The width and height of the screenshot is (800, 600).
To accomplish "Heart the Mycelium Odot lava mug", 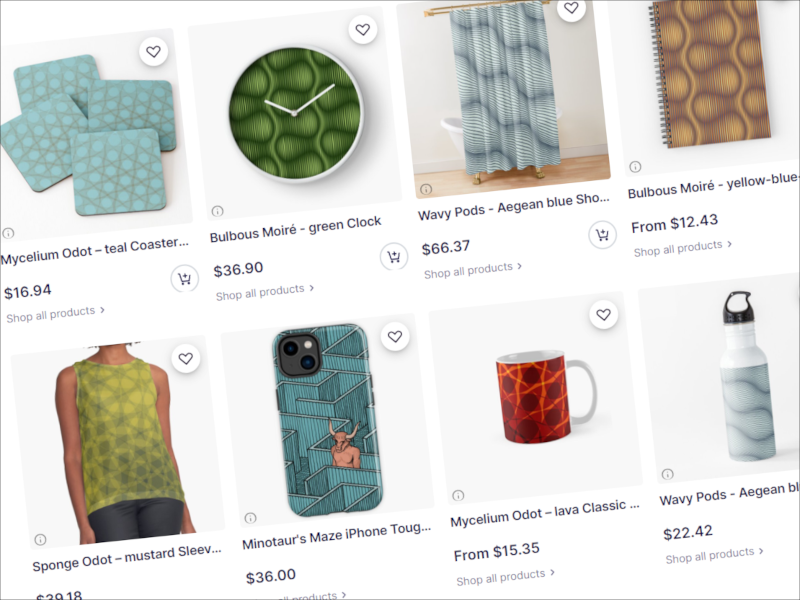I will click(602, 315).
